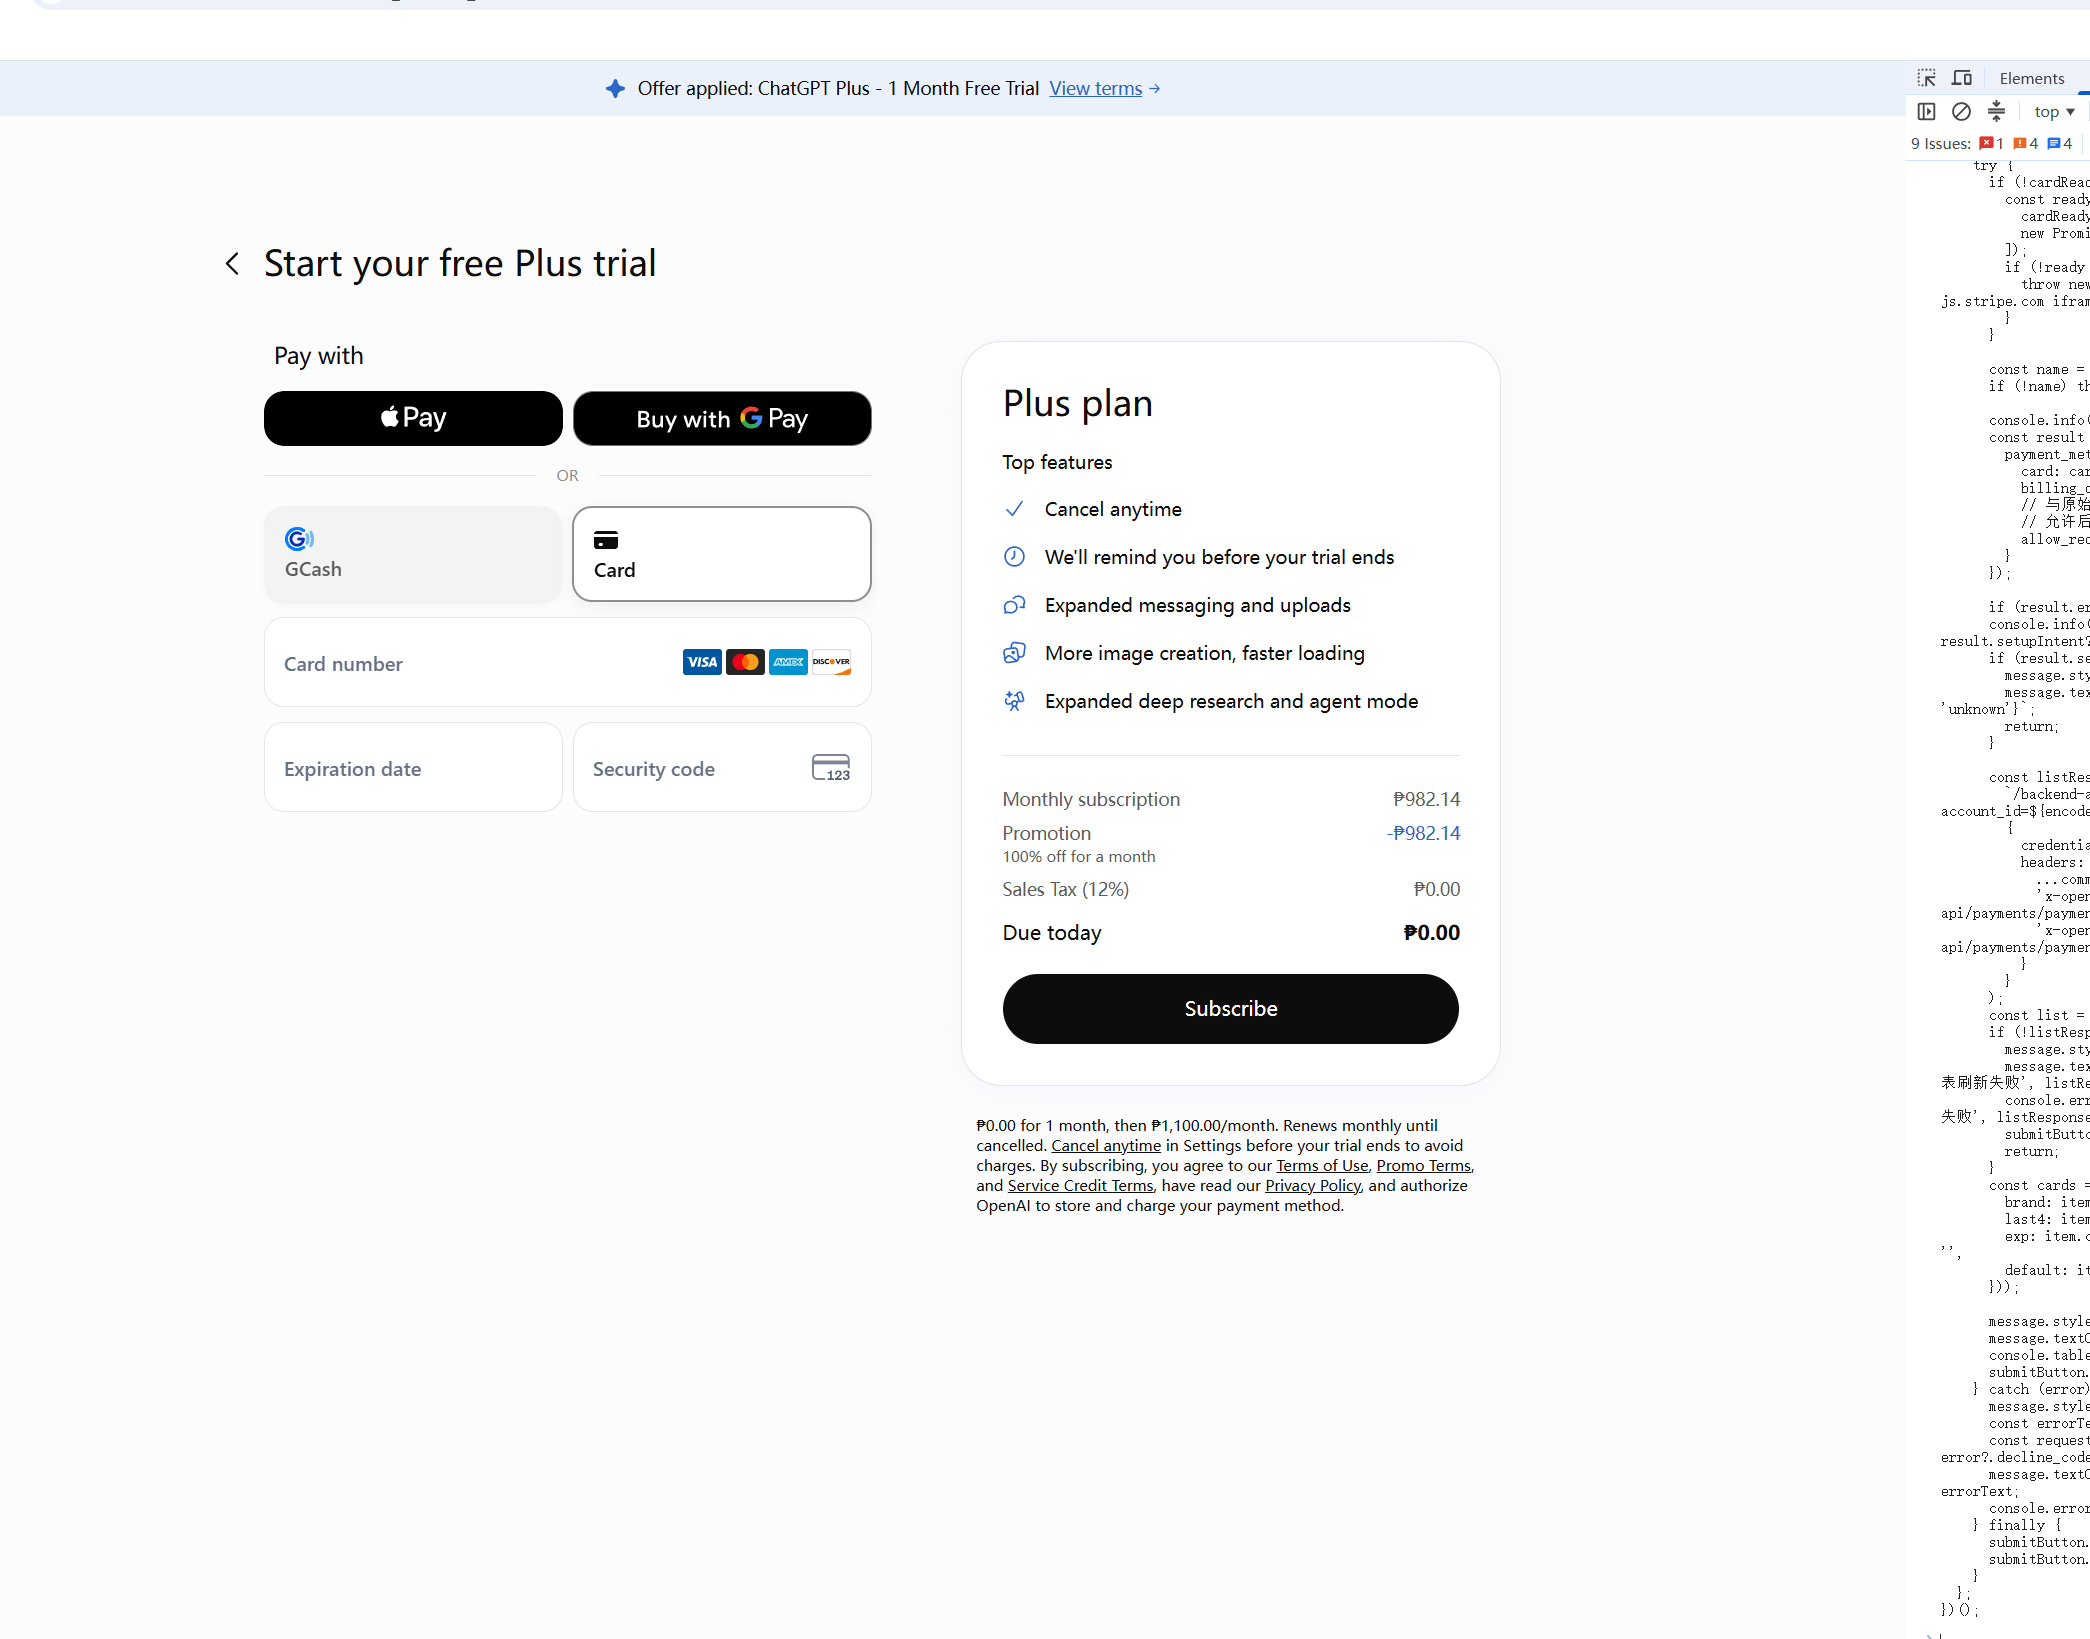Screen dimensions: 2090x1639
Task: Focus the Security code field
Action: 722,768
